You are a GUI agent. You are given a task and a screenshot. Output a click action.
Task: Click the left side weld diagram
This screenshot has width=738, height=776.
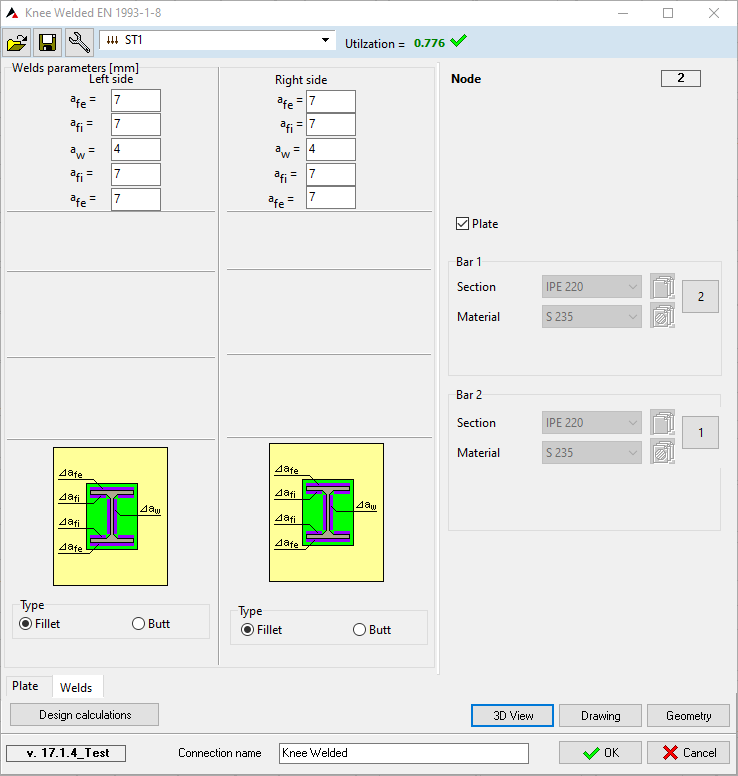[x=110, y=516]
